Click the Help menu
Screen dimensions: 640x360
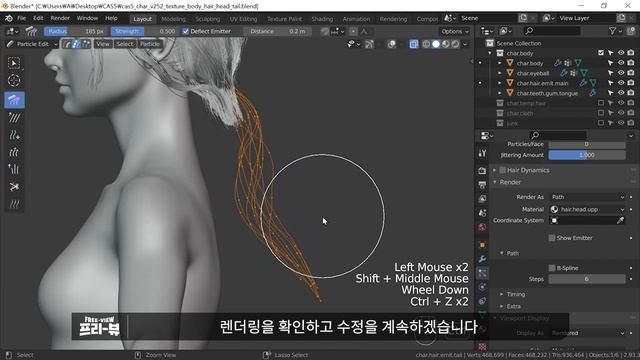[111, 18]
